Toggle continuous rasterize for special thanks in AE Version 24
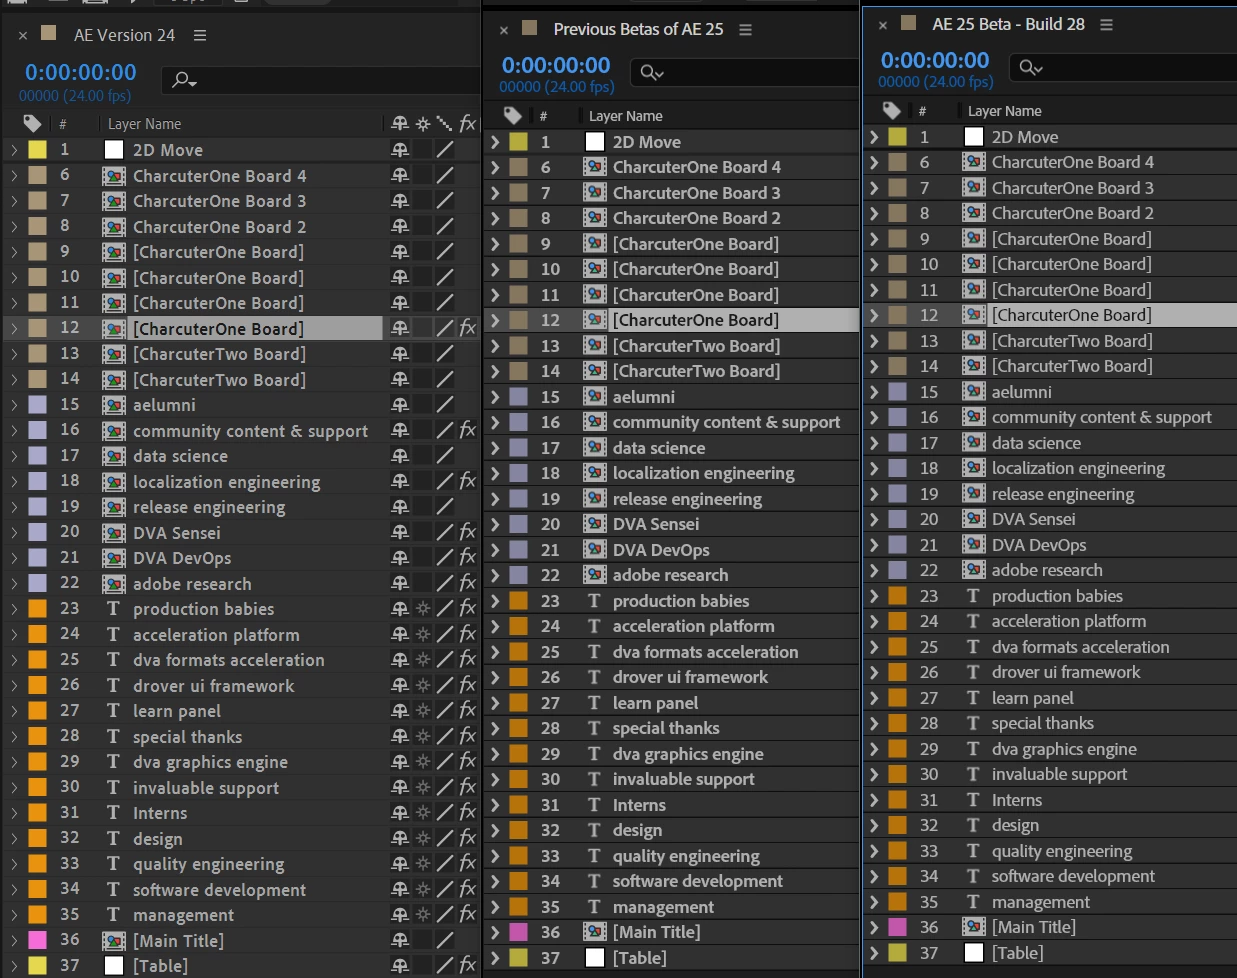 (423, 736)
